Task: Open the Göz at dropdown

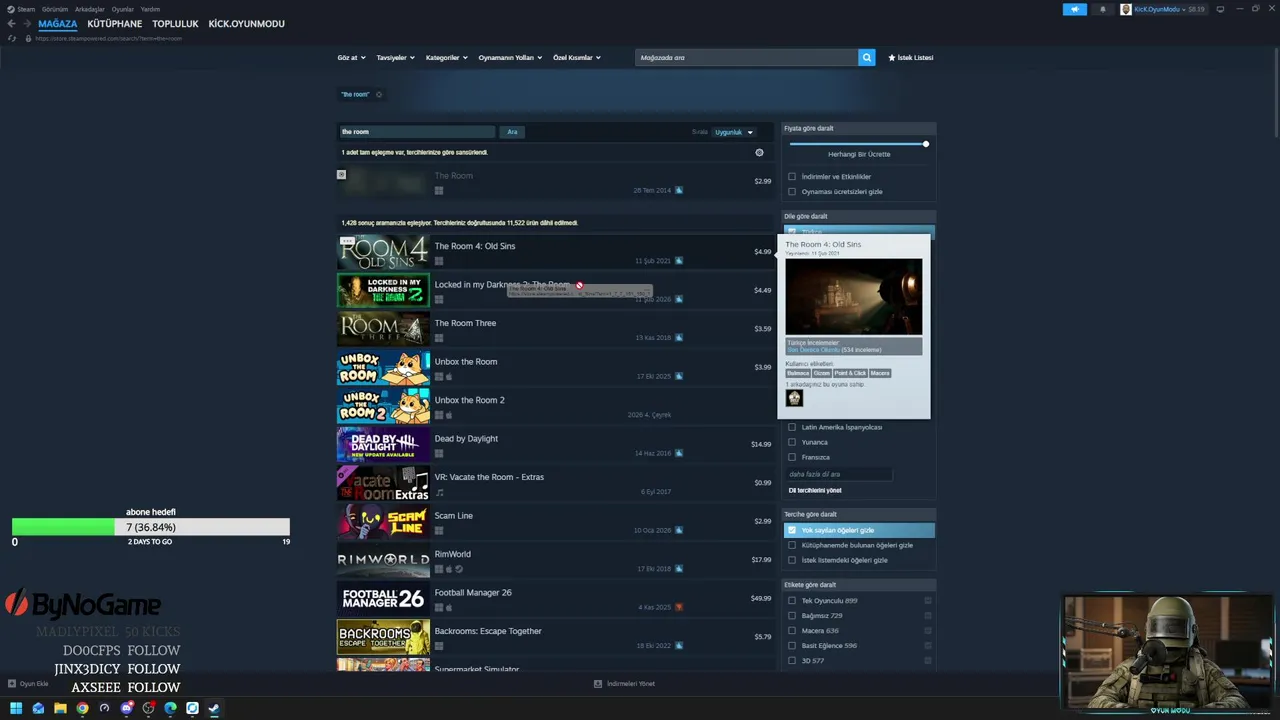Action: point(351,57)
